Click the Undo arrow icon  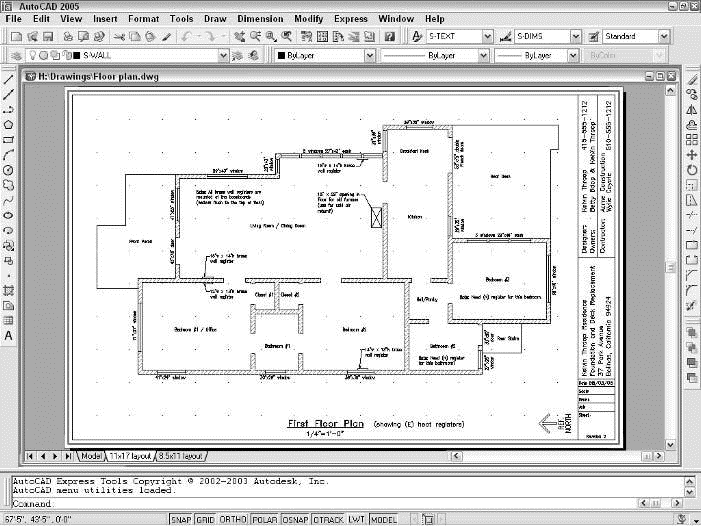tap(186, 37)
